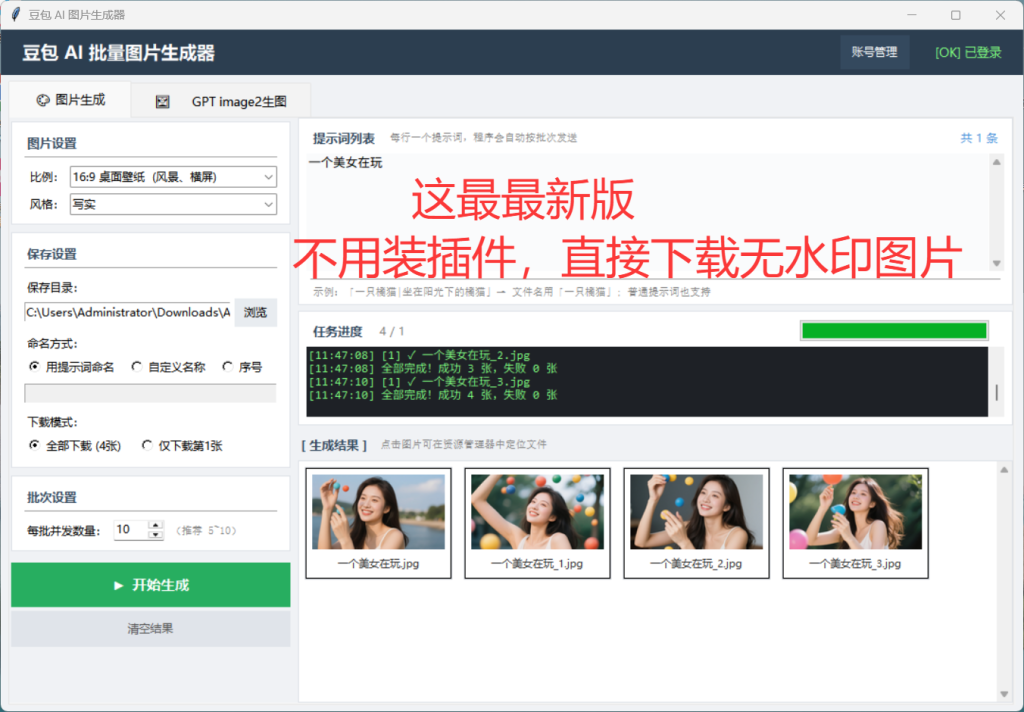Click the log panel scrollbar thumb

pyautogui.click(x=997, y=393)
